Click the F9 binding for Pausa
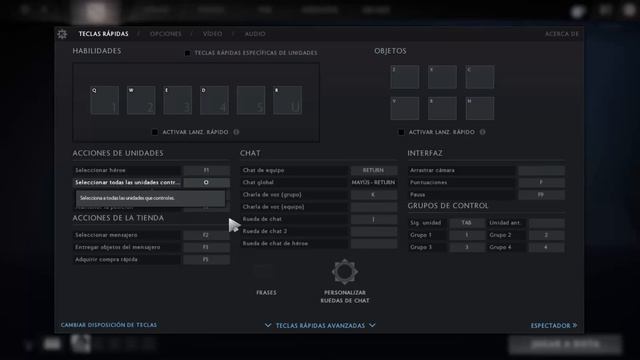Viewport: 640px width, 360px height. tap(541, 195)
